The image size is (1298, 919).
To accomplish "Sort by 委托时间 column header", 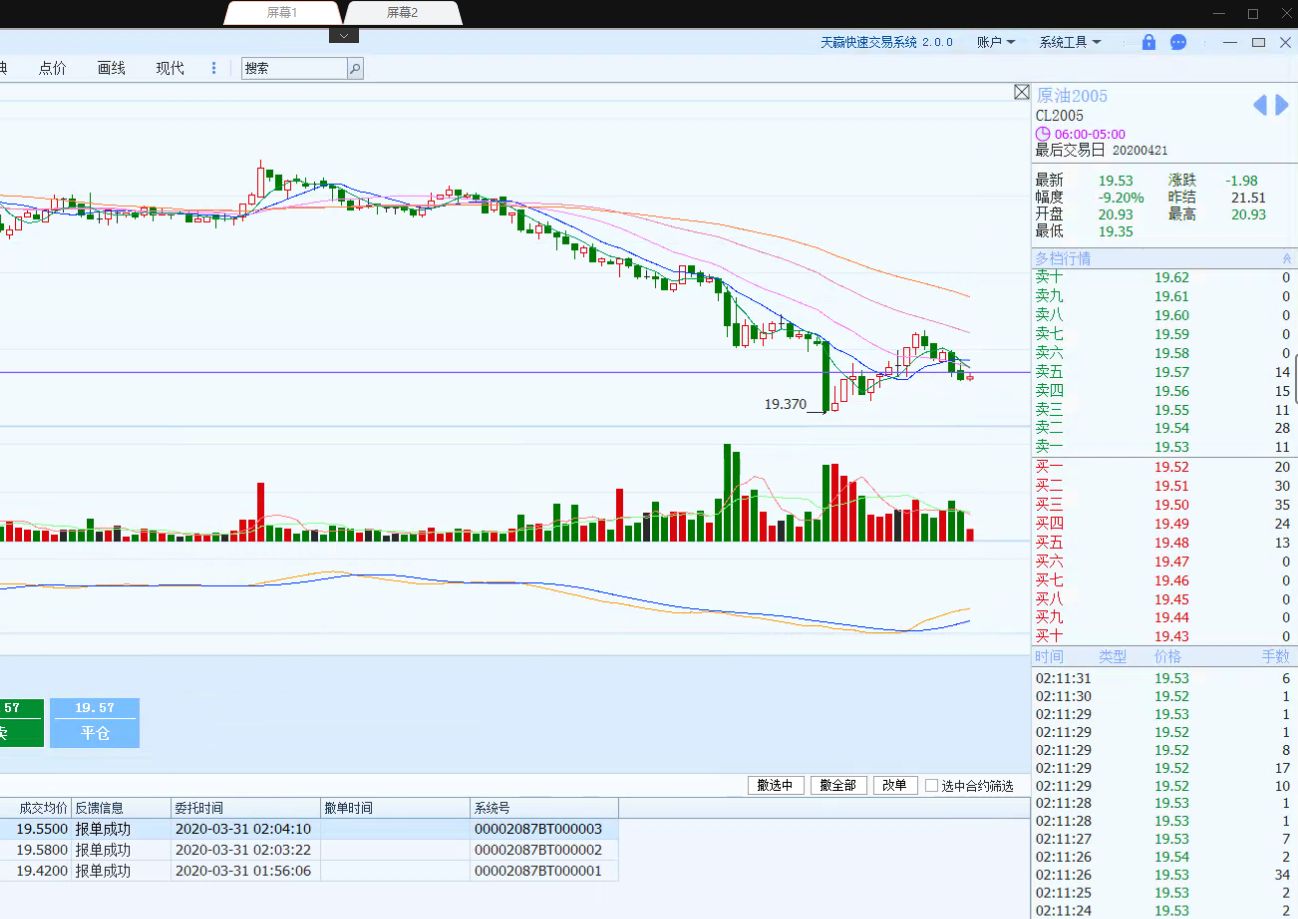I will (245, 808).
